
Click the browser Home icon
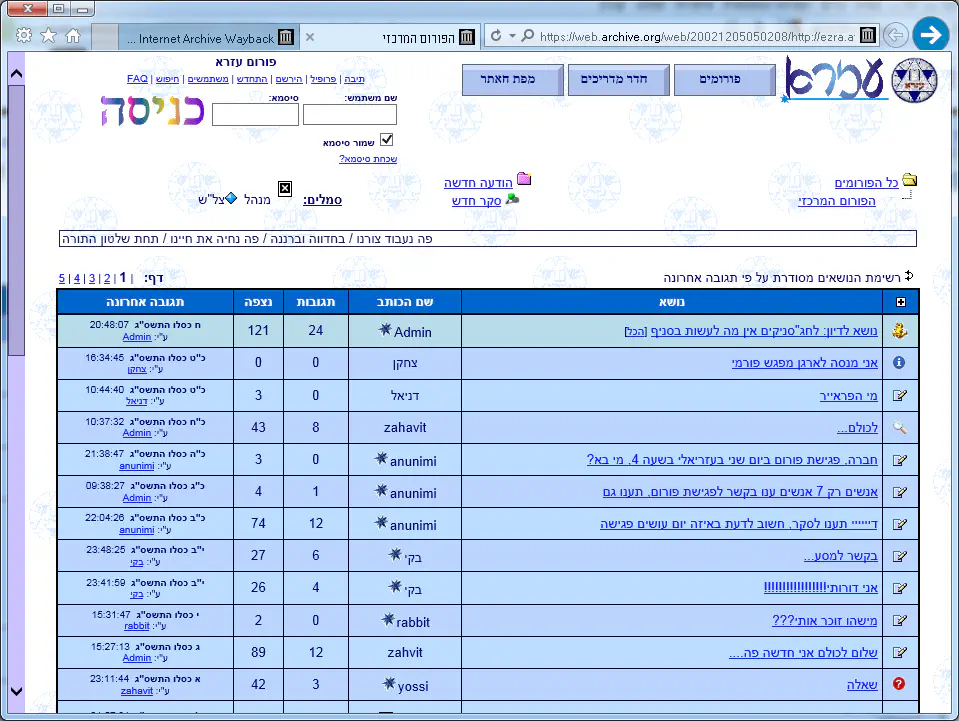click(73, 36)
